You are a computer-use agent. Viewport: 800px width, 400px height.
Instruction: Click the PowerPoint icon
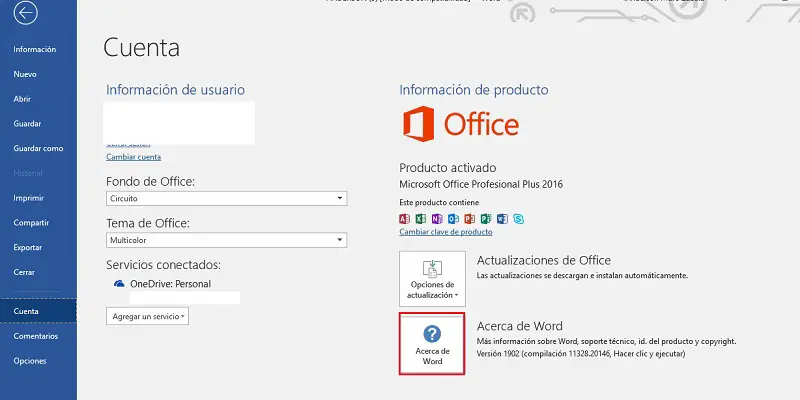[469, 219]
